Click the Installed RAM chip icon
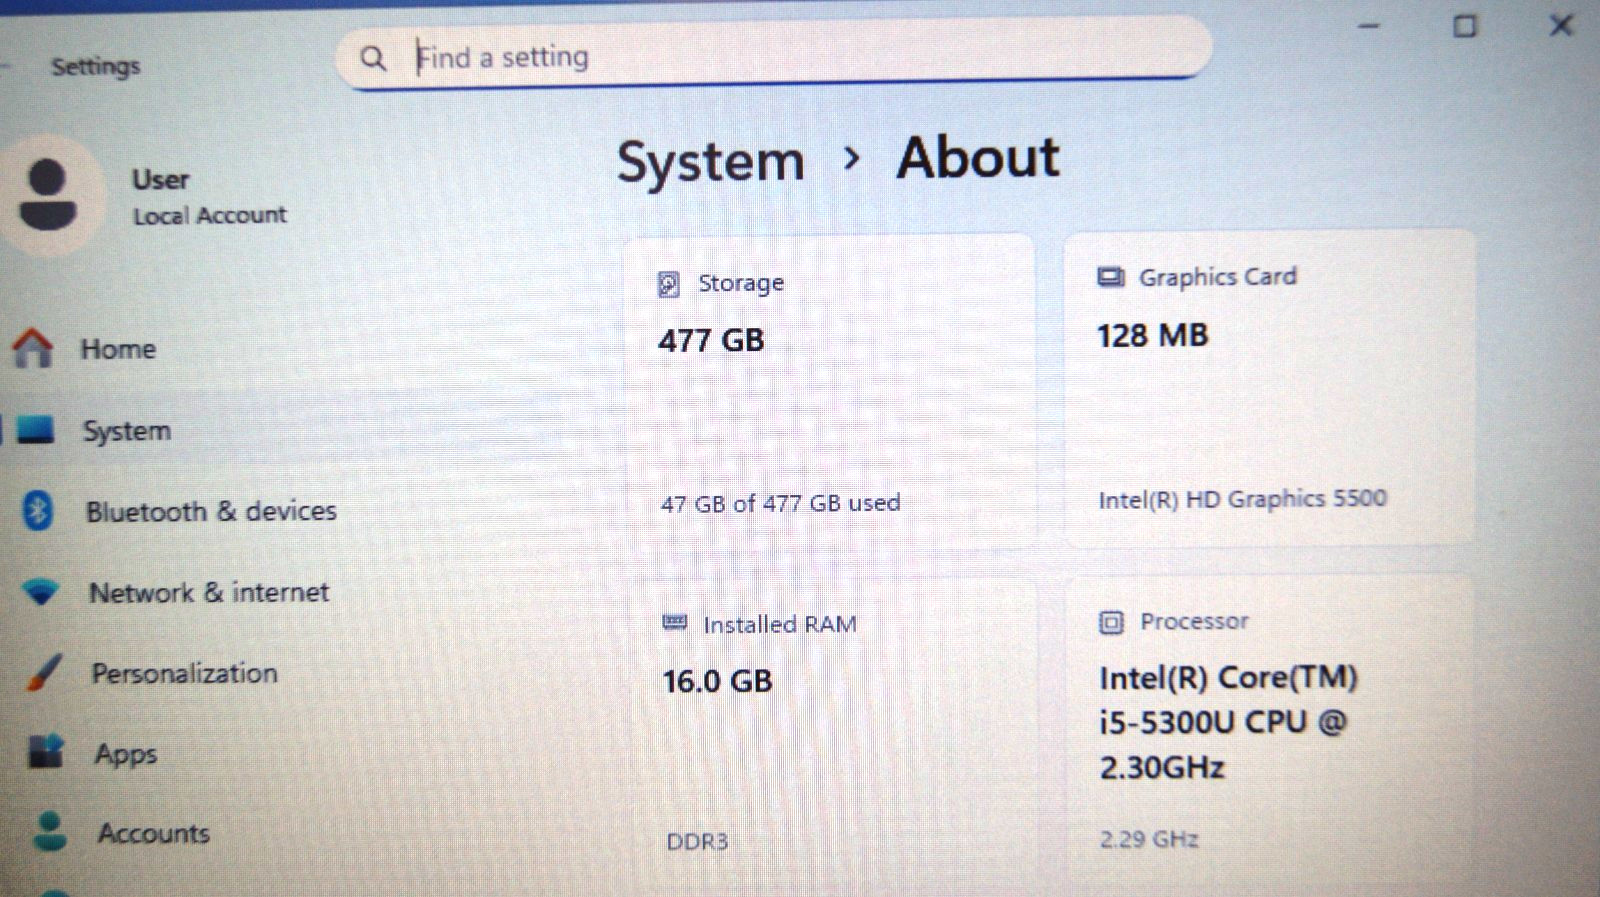Screen dimensions: 1600x897 [x=675, y=623]
